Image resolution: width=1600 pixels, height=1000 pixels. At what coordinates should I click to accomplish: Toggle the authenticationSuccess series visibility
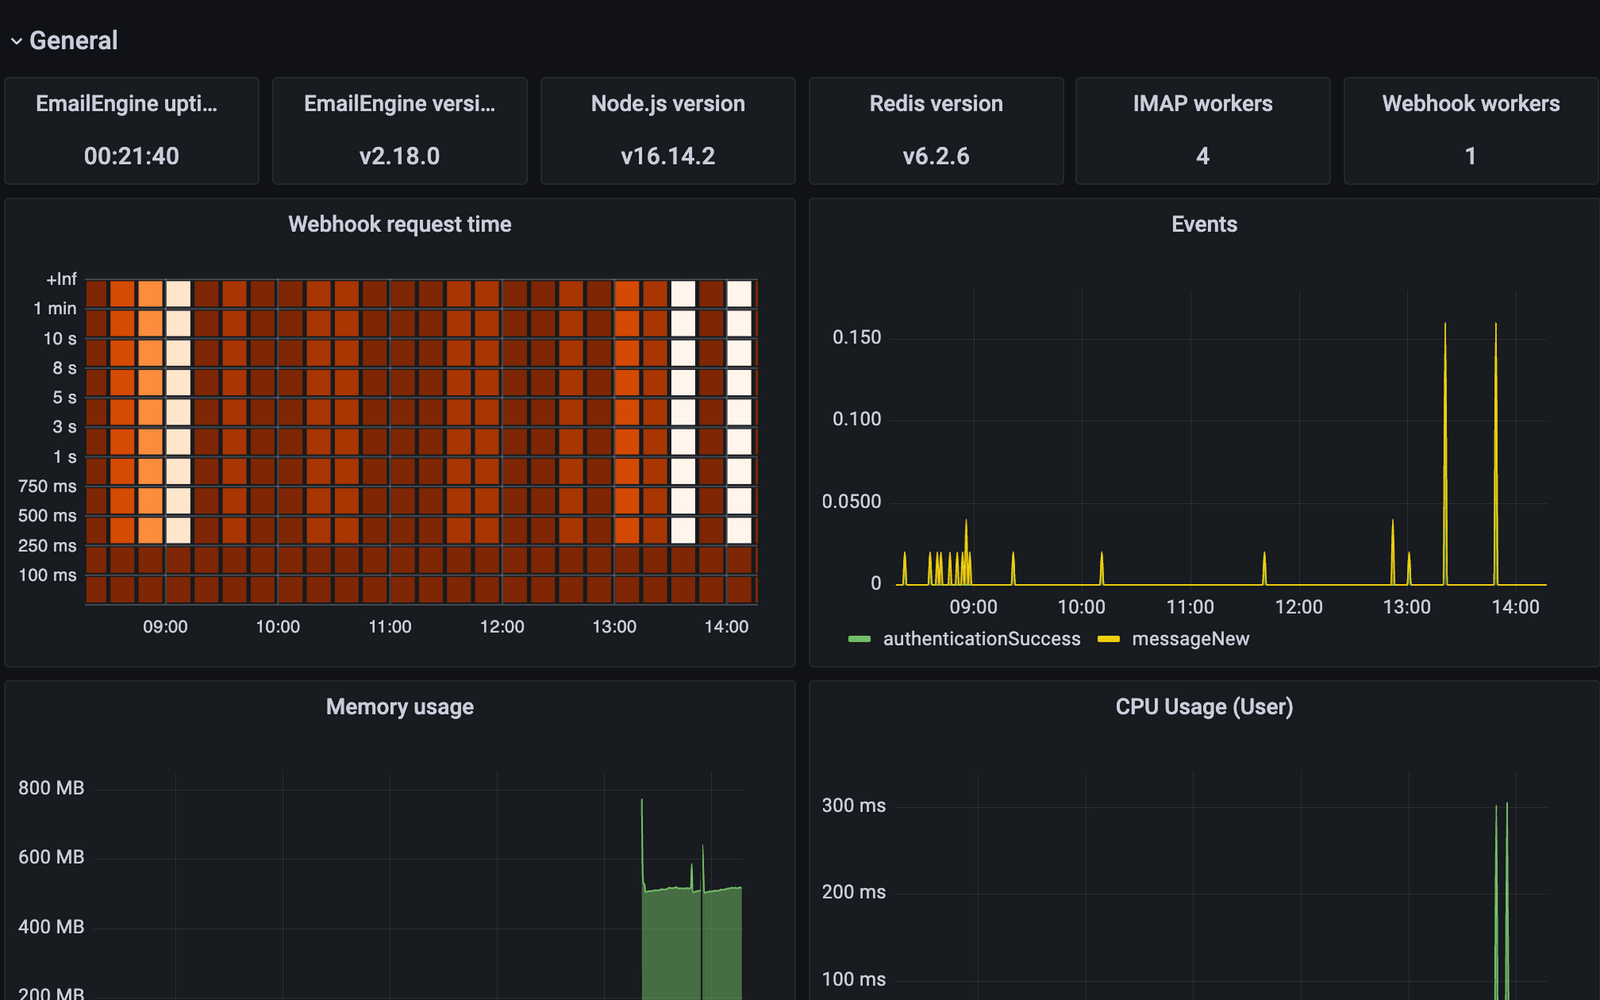(981, 639)
